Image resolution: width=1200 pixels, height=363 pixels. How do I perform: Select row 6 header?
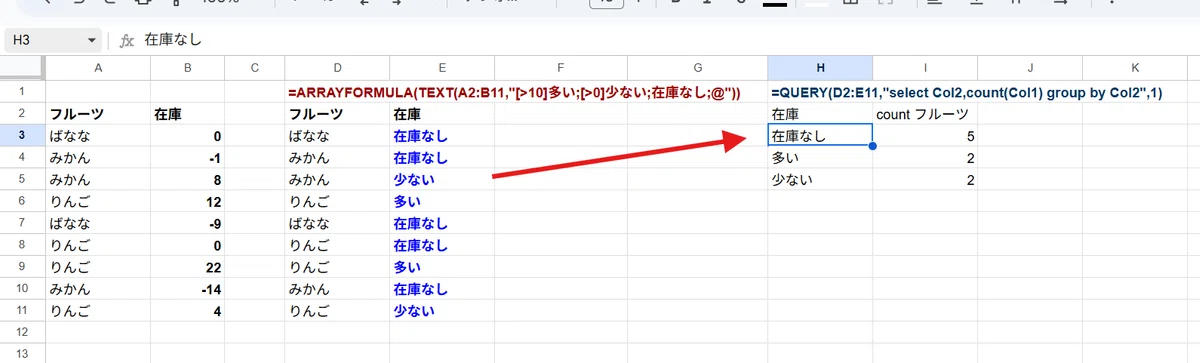tap(22, 201)
